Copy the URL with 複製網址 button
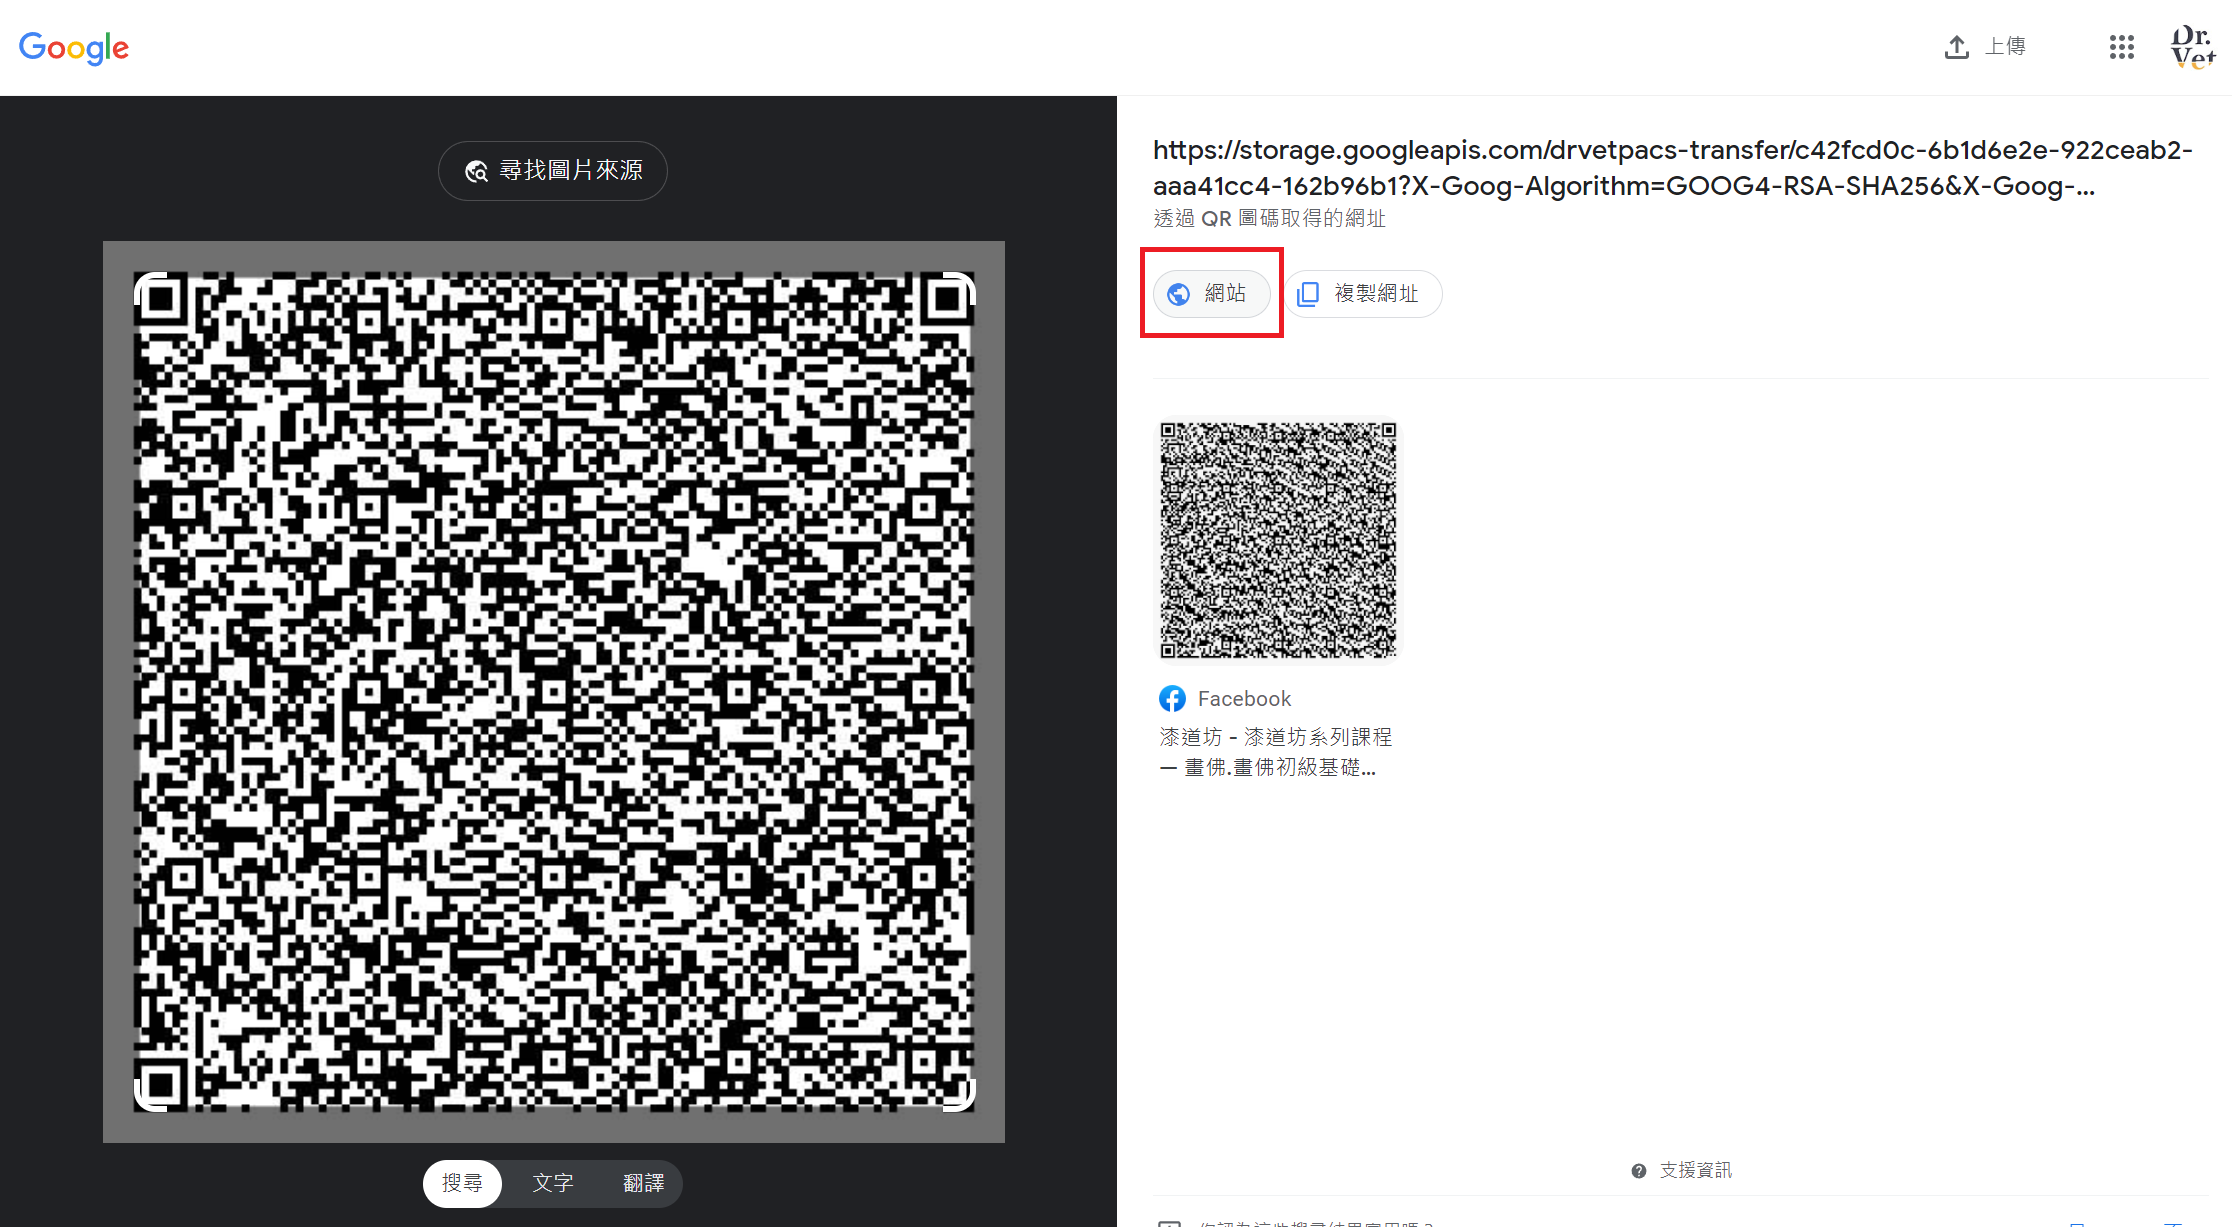This screenshot has height=1227, width=2232. [1363, 294]
